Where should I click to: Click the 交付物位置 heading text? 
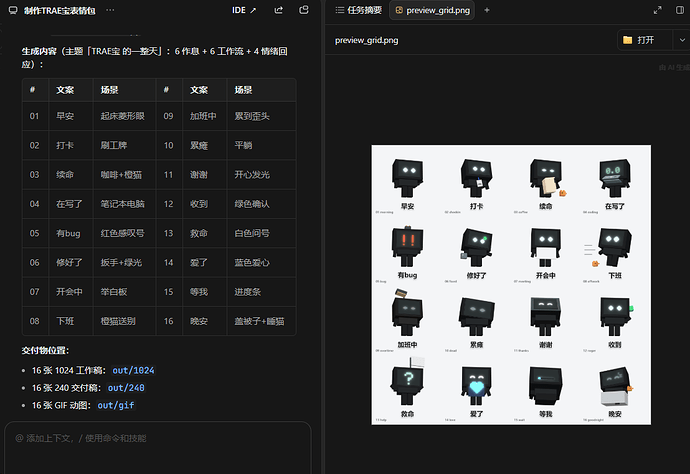pos(45,350)
